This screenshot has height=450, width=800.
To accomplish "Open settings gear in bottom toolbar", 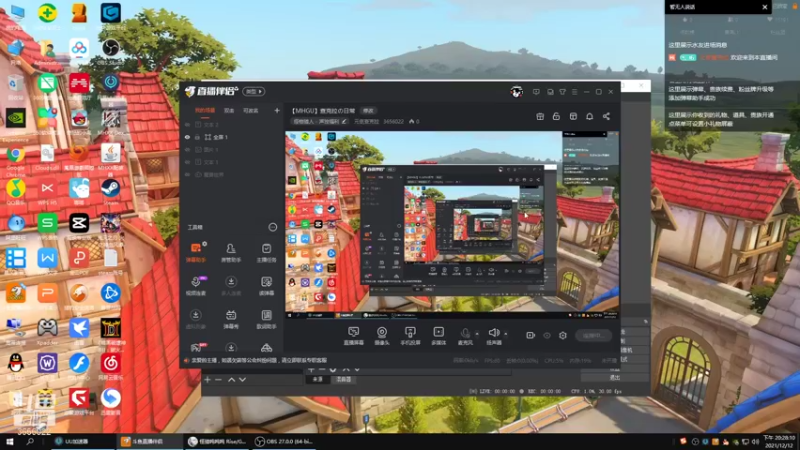I will coord(563,335).
